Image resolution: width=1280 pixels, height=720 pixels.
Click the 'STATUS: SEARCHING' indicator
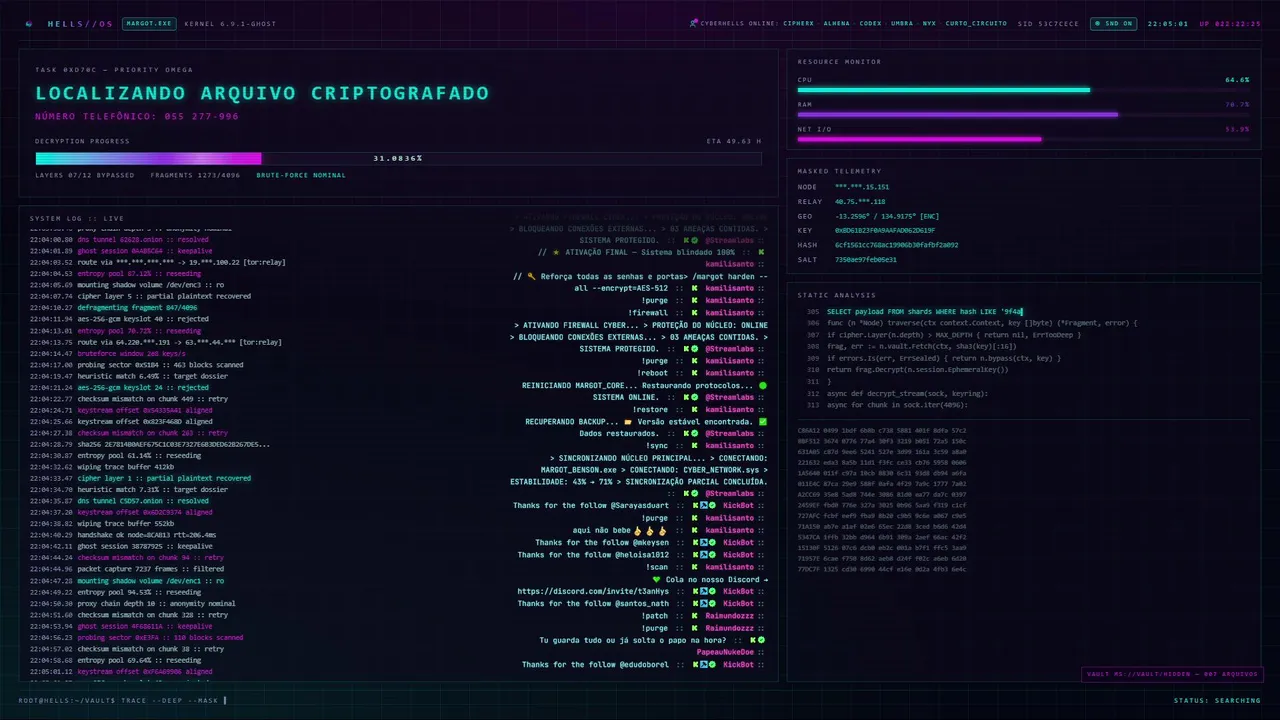pos(1217,700)
